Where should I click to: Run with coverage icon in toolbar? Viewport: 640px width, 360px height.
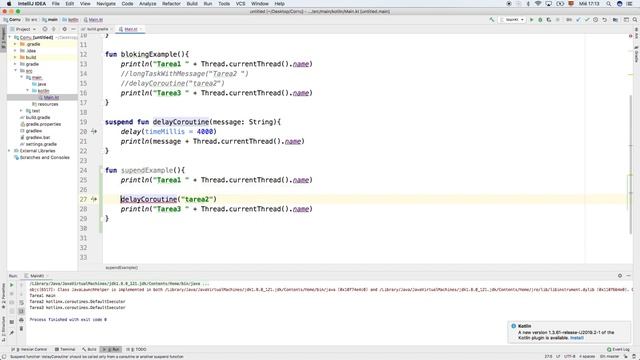549,20
